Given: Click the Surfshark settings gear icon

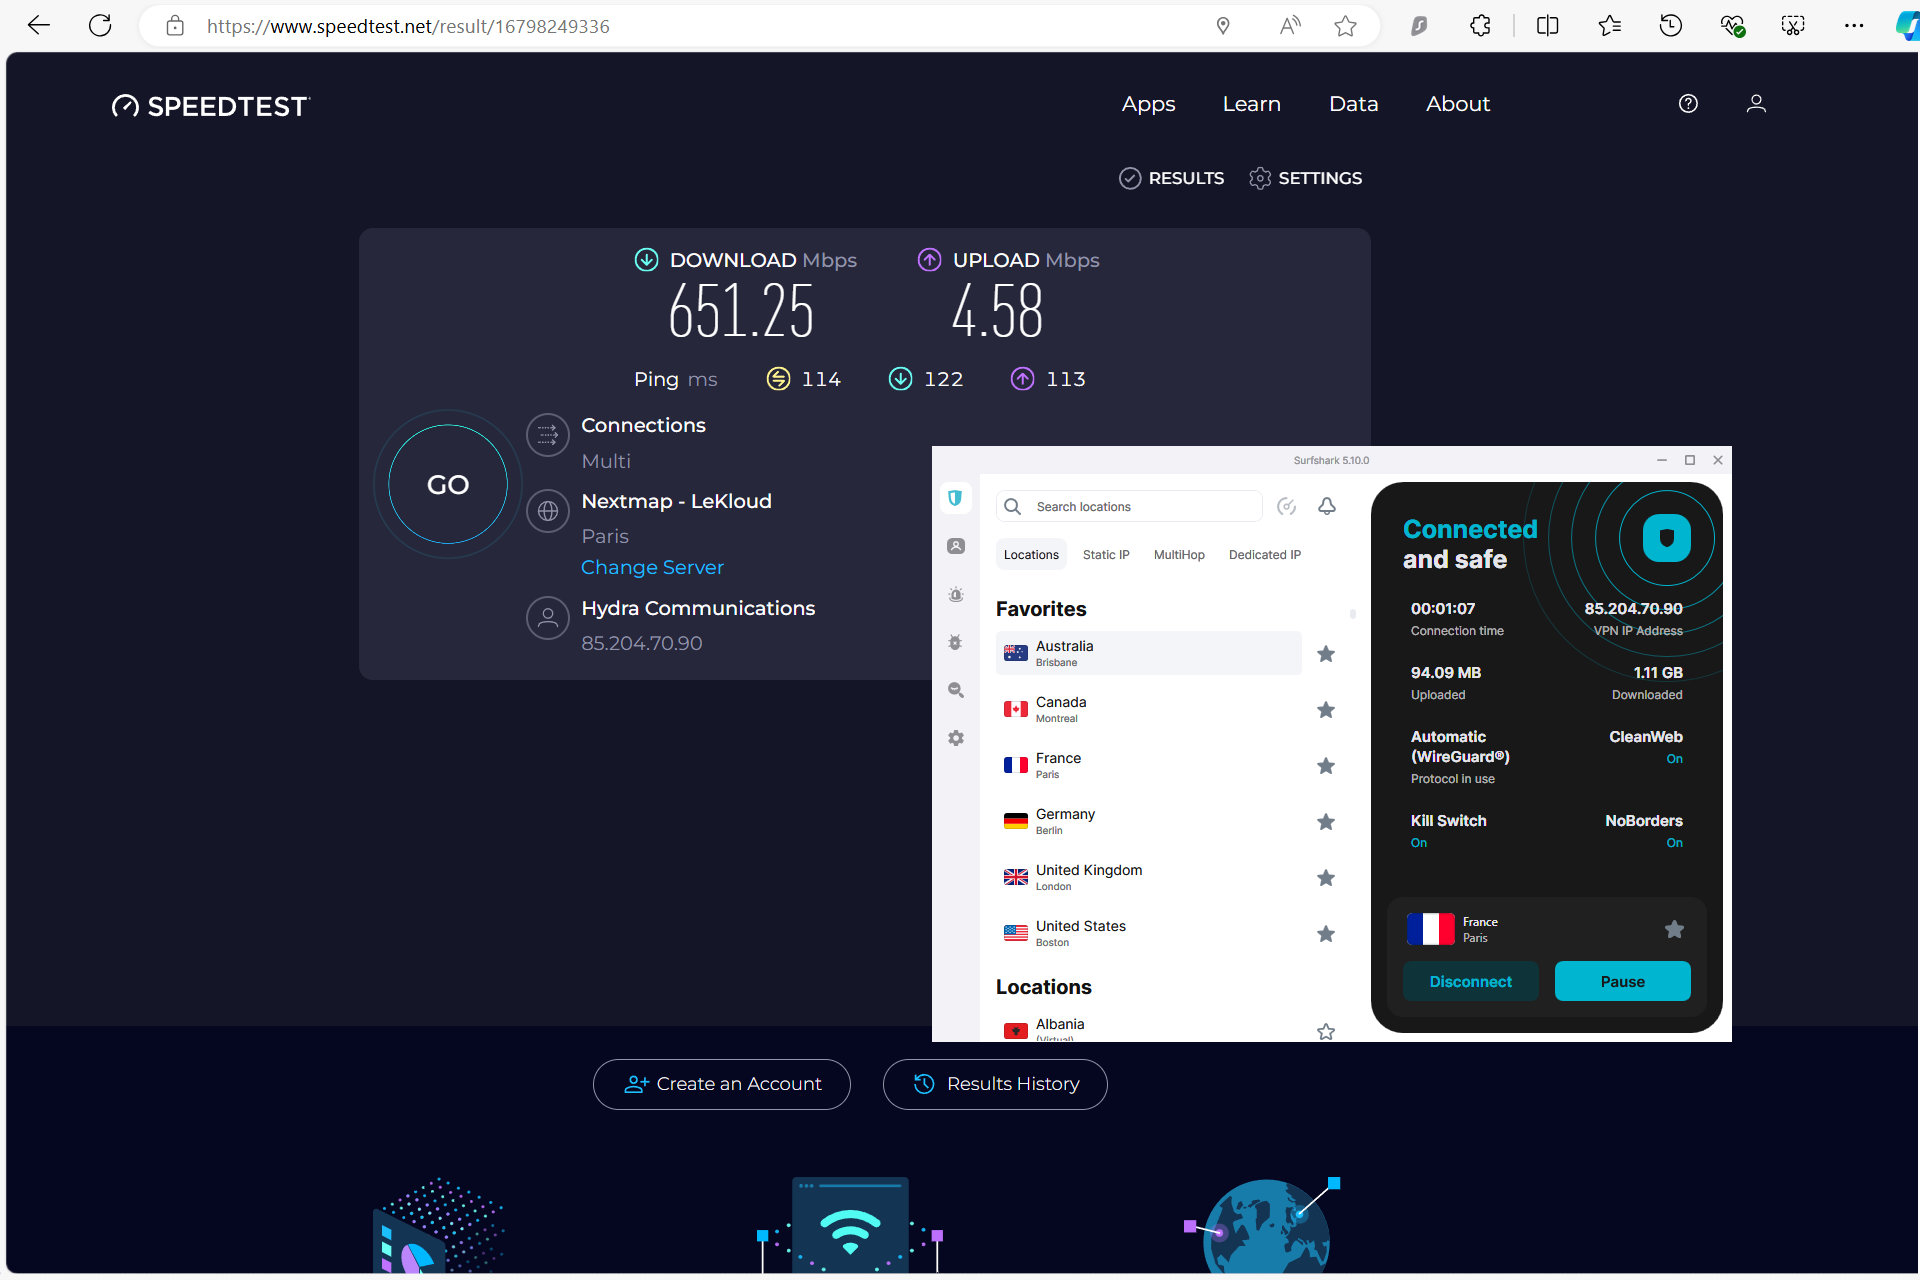Looking at the screenshot, I should (x=956, y=737).
